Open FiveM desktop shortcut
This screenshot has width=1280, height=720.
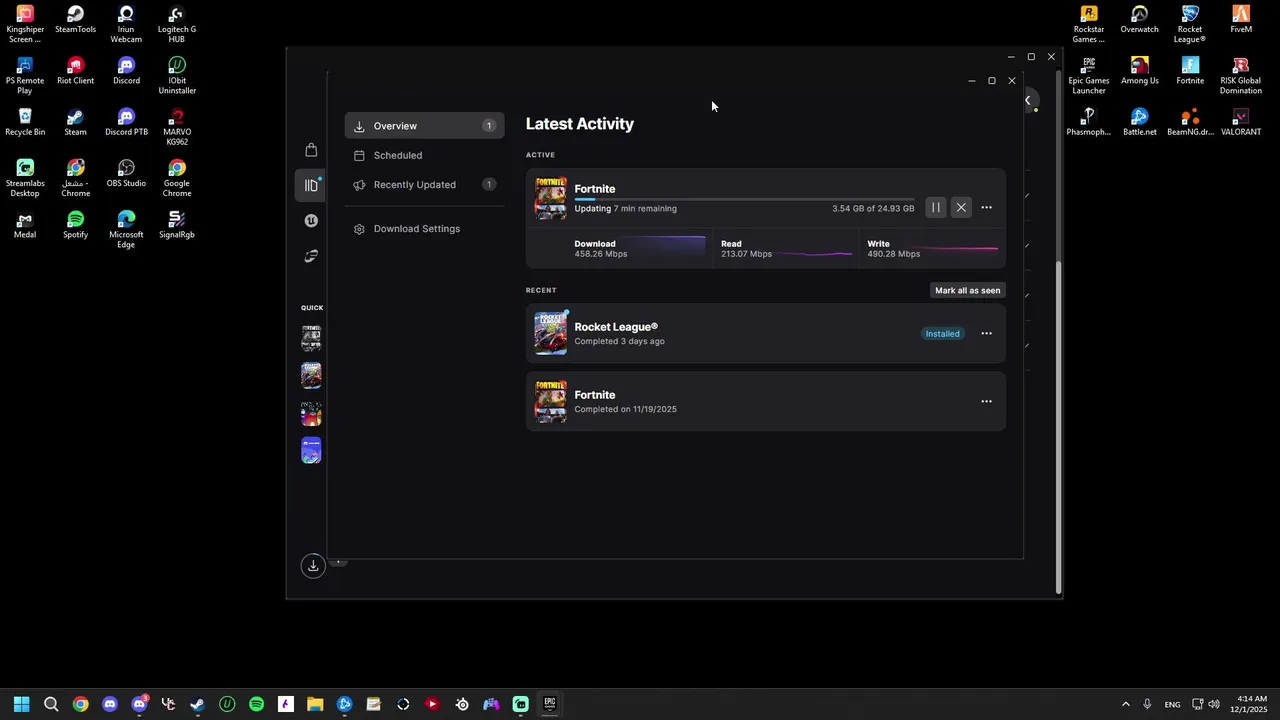(x=1241, y=20)
